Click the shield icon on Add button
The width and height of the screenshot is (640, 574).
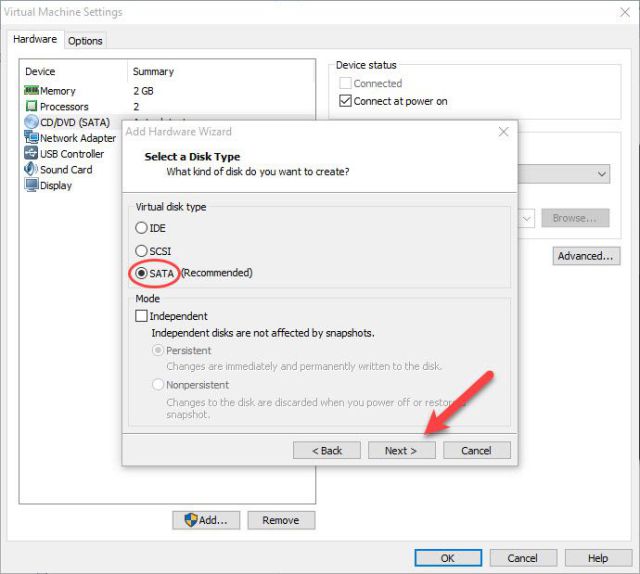tap(191, 520)
